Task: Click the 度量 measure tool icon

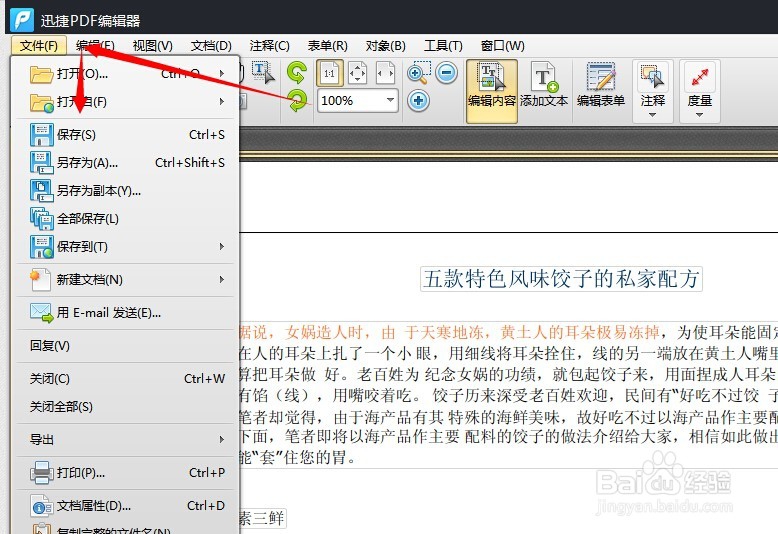Action: click(700, 77)
